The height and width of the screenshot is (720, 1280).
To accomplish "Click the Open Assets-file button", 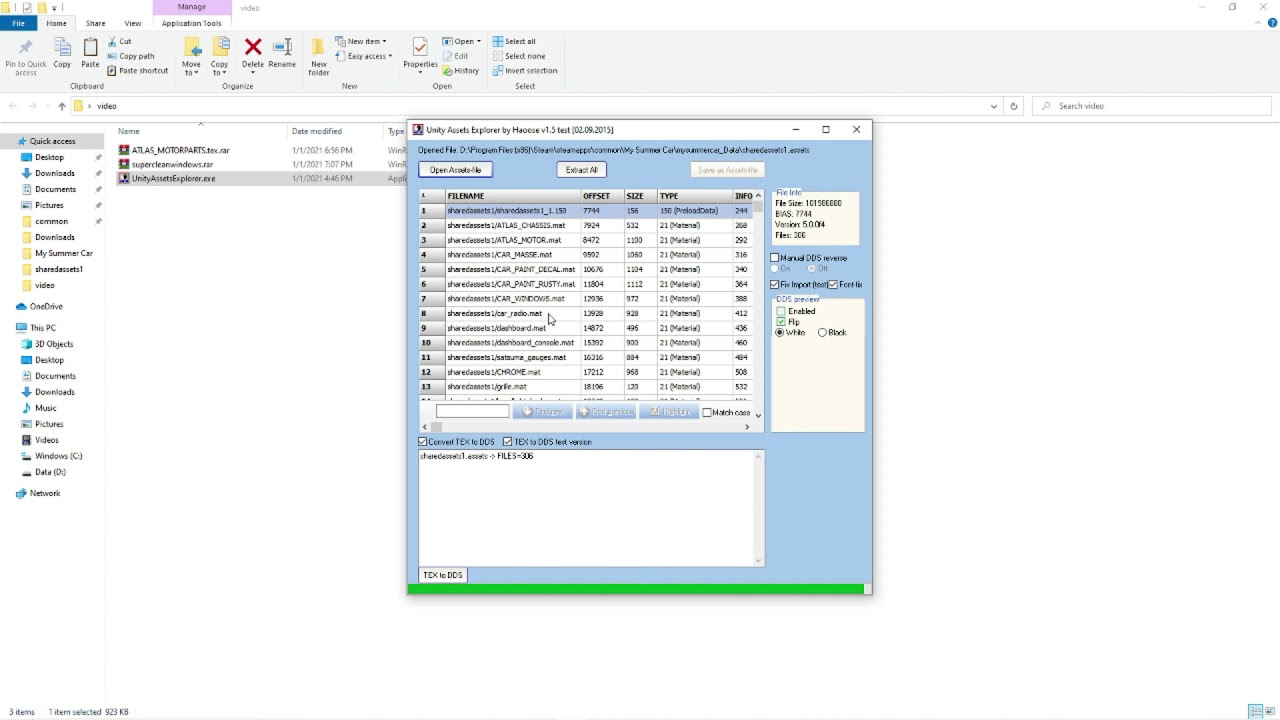I will pyautogui.click(x=455, y=170).
